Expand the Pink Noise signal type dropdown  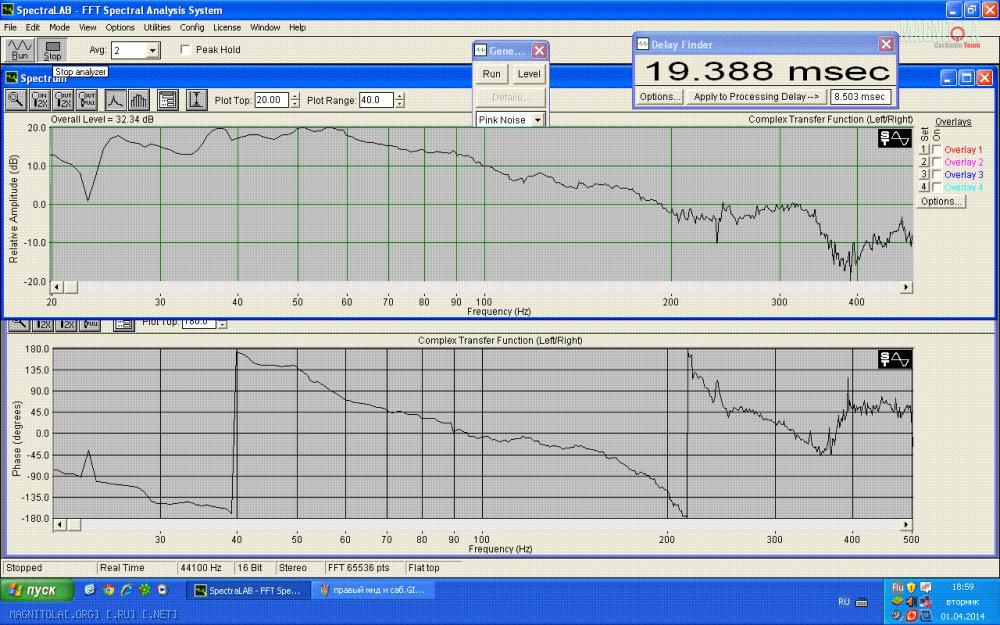(537, 120)
